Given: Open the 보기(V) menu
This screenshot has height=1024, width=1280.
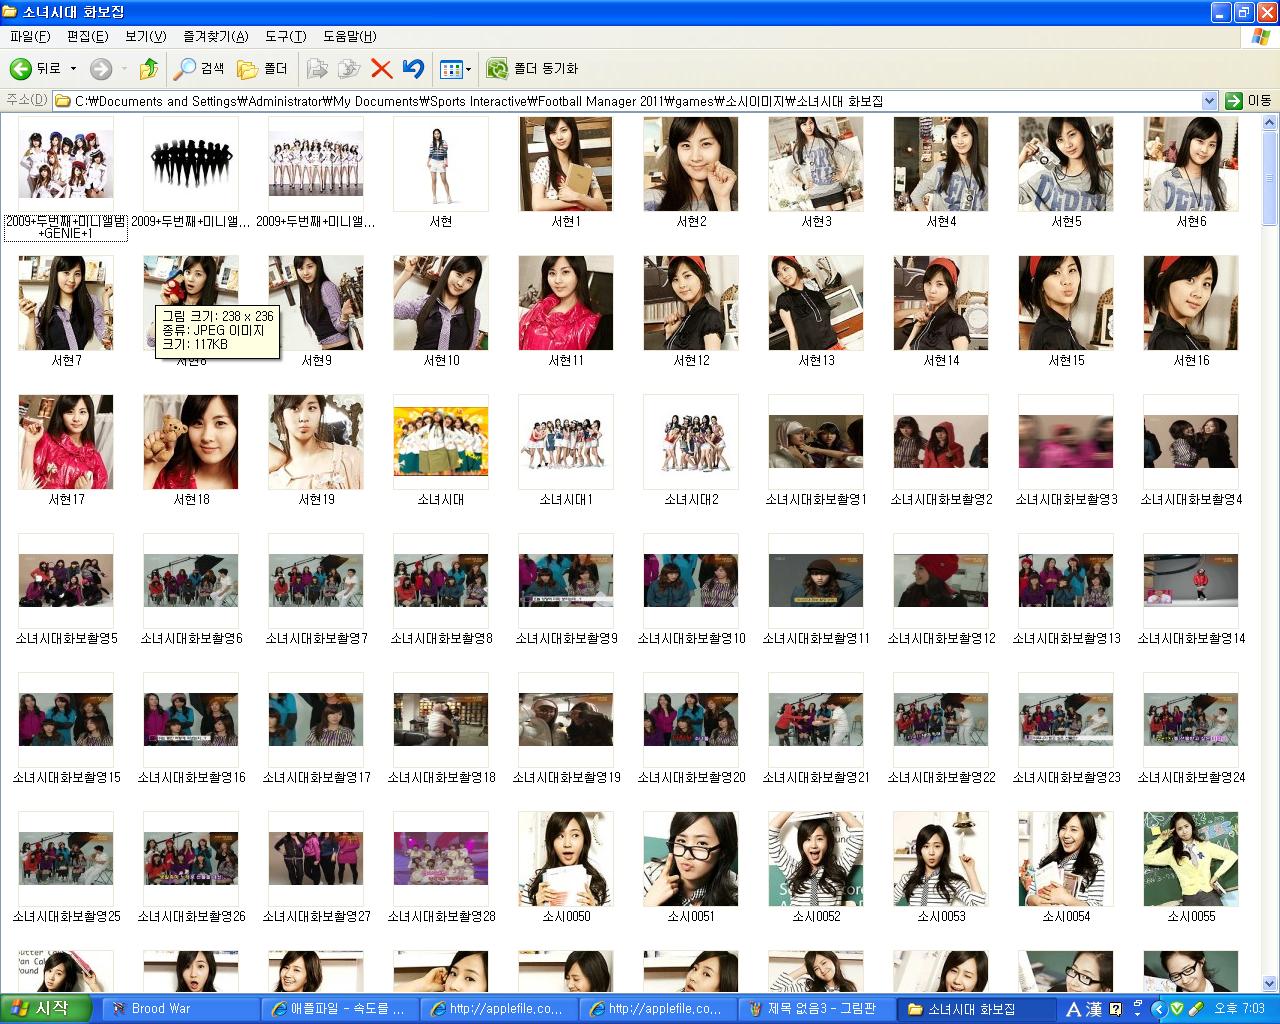Looking at the screenshot, I should pos(145,37).
